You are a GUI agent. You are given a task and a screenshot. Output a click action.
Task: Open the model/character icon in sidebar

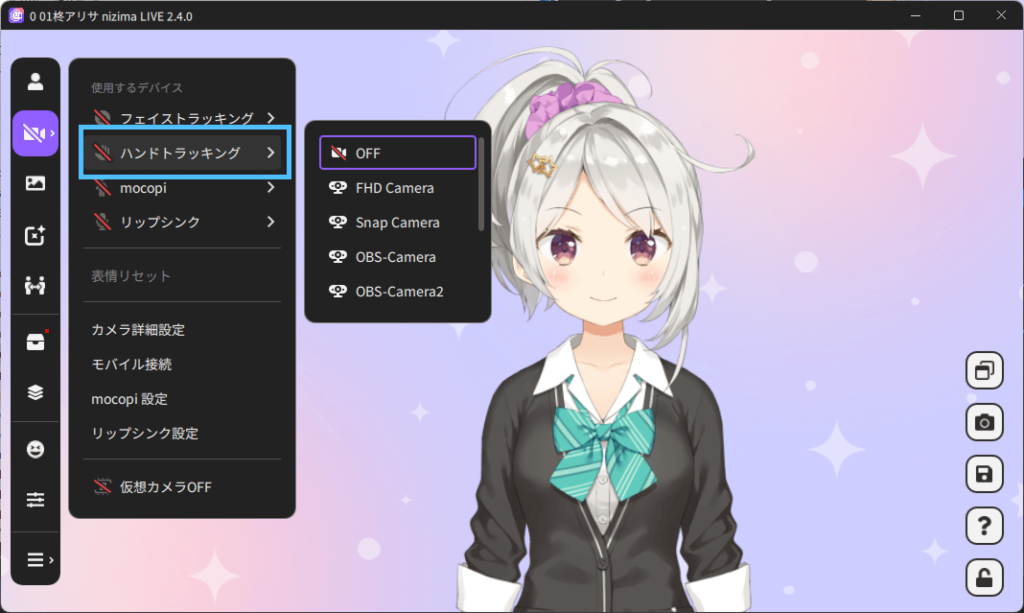pos(35,81)
